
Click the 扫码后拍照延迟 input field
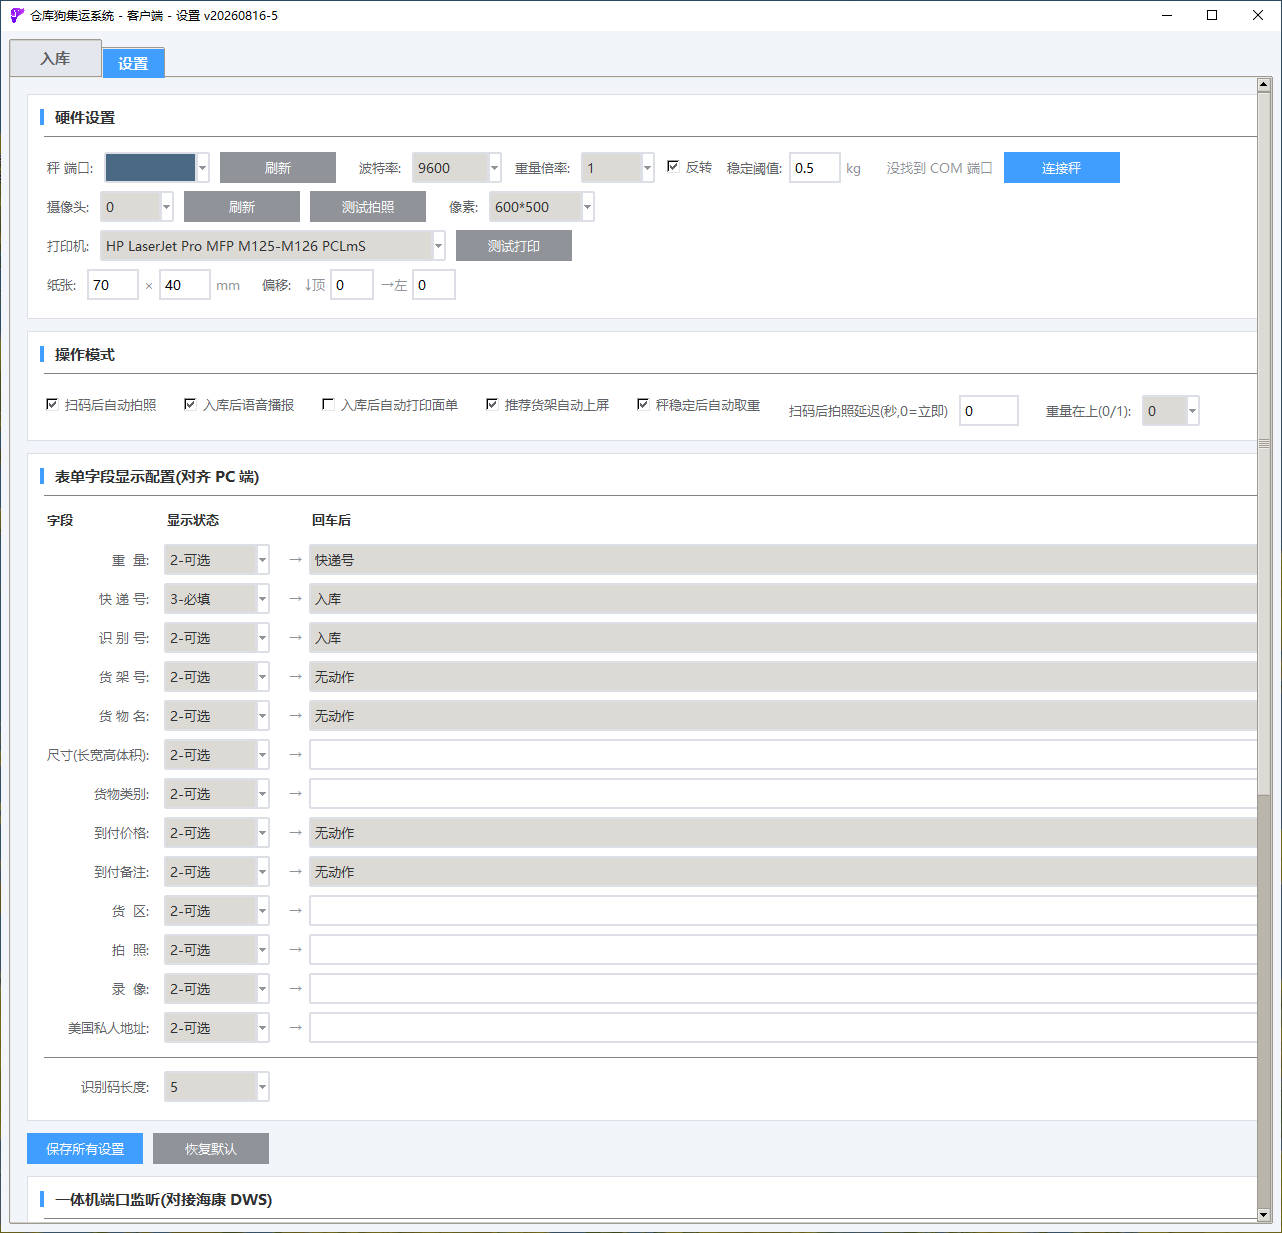click(x=989, y=411)
